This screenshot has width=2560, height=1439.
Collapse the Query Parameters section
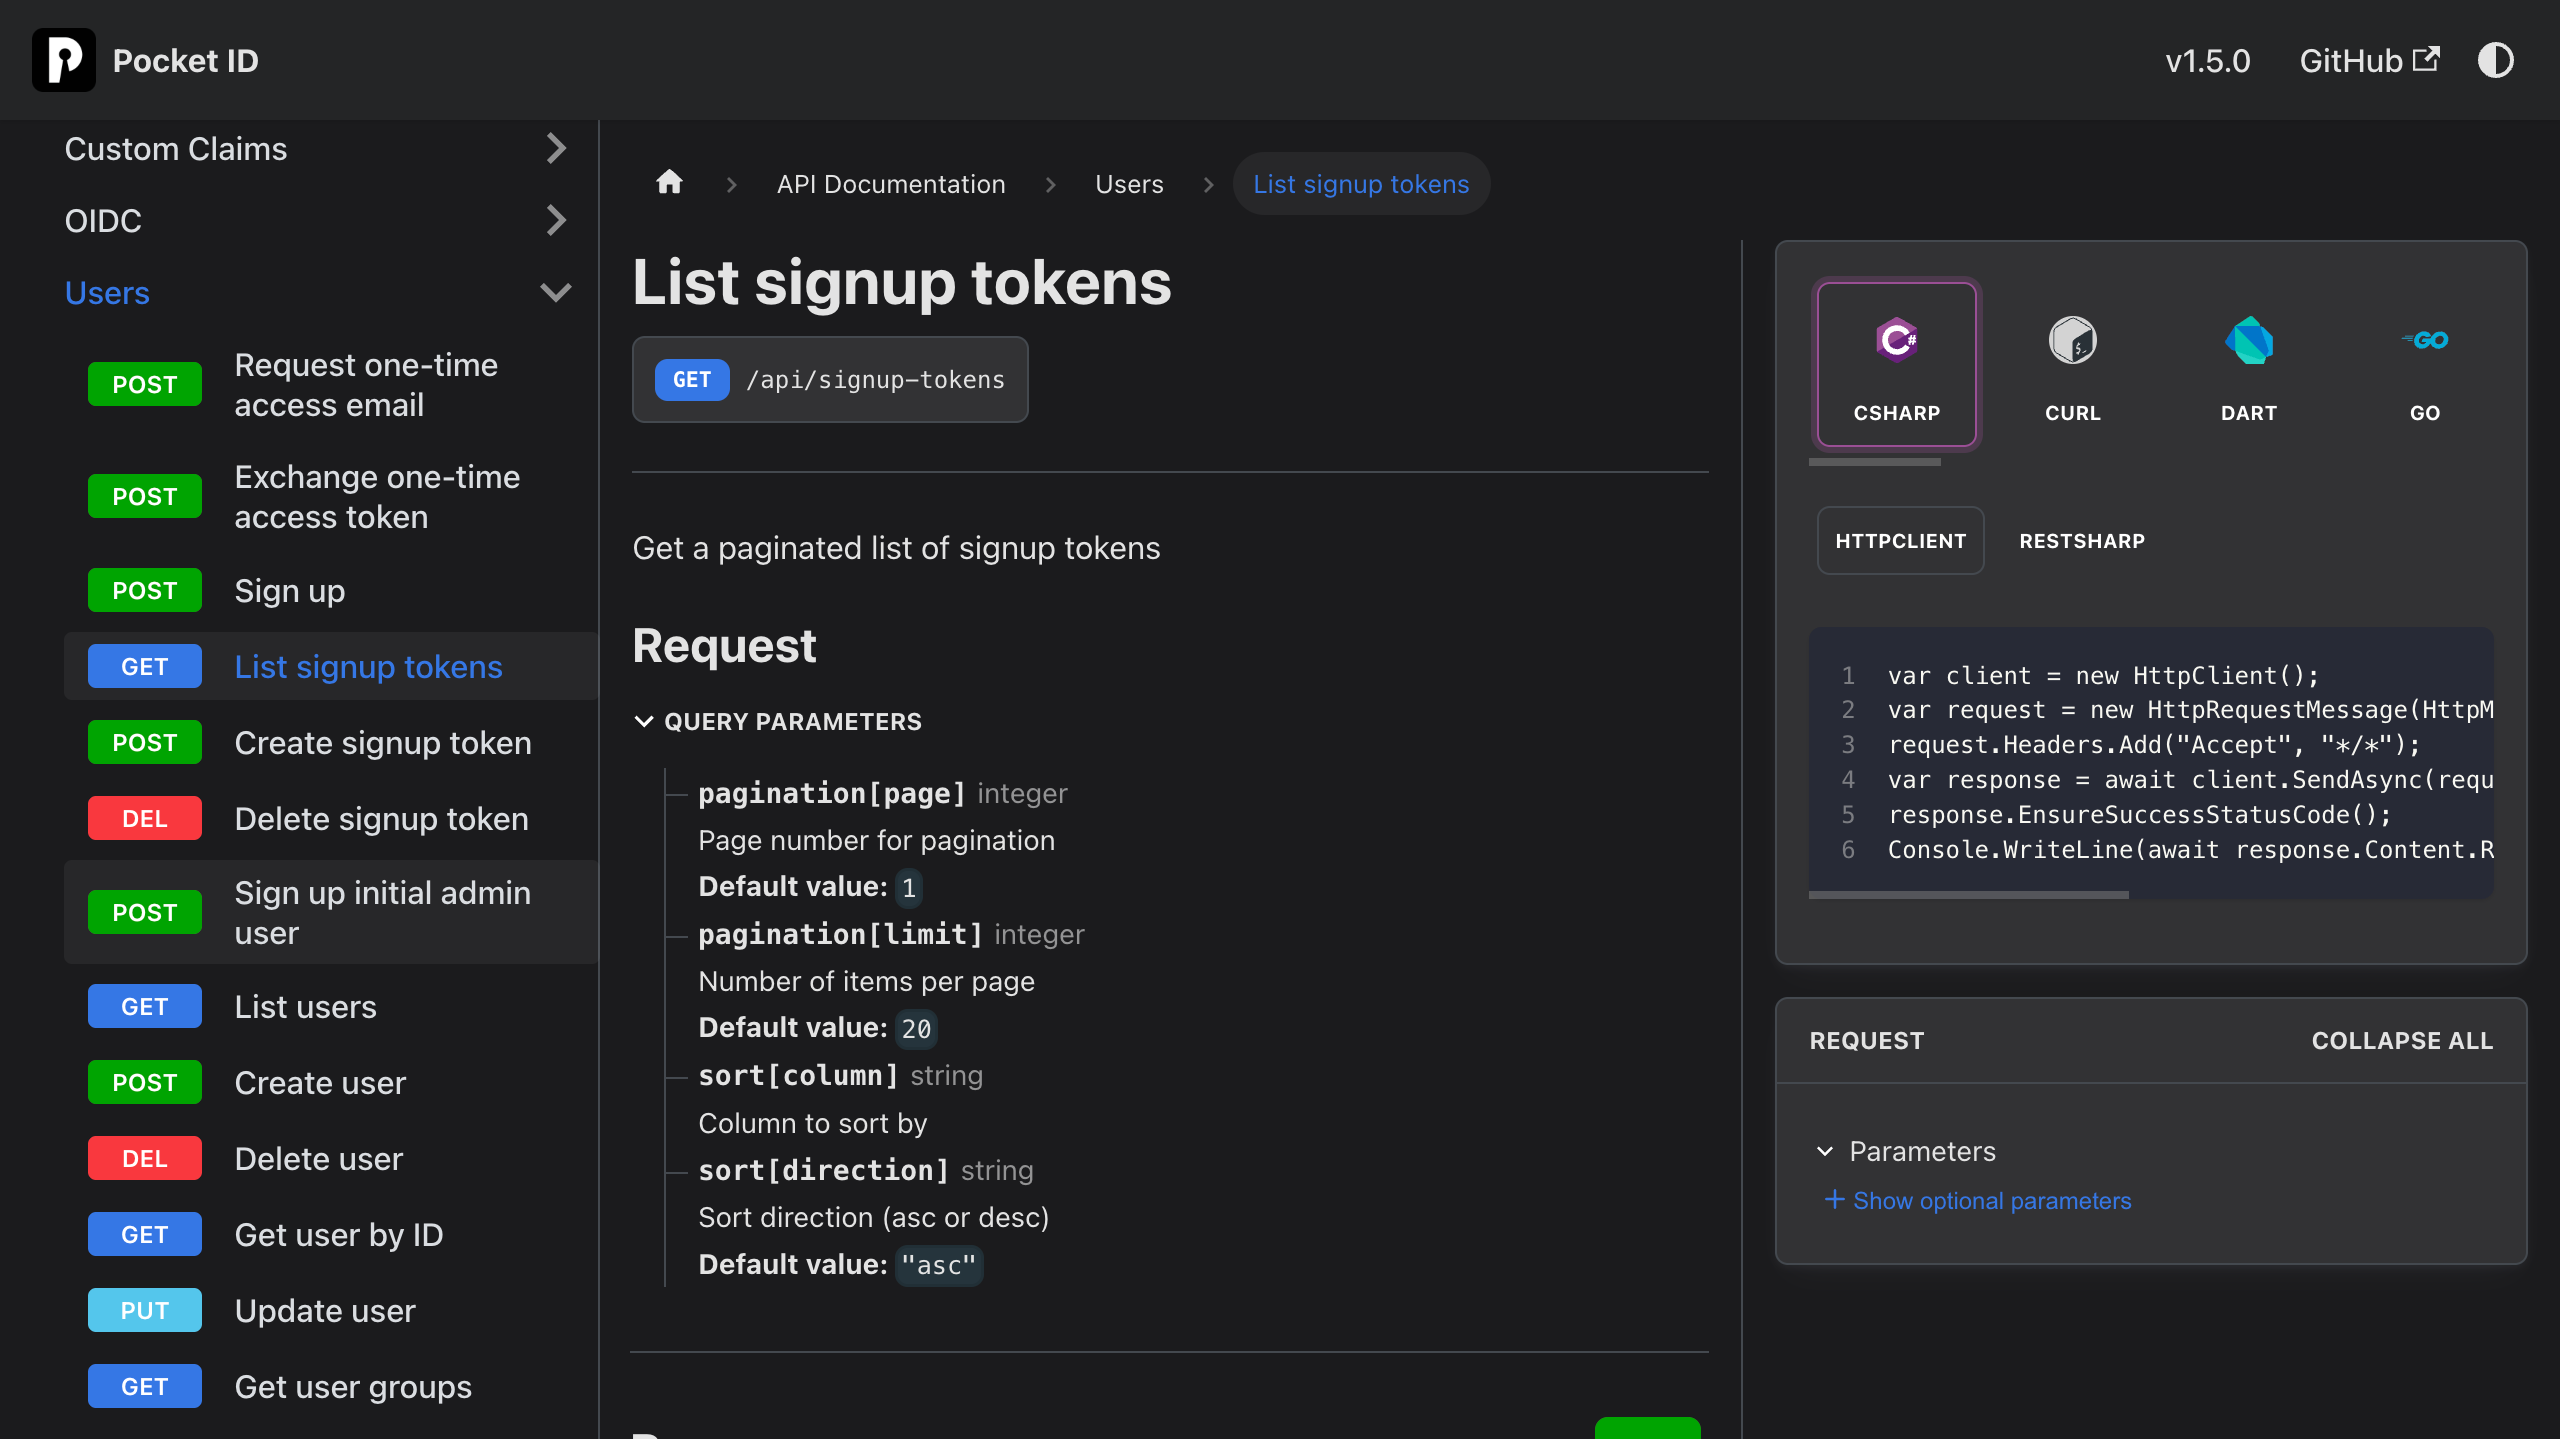tap(644, 721)
